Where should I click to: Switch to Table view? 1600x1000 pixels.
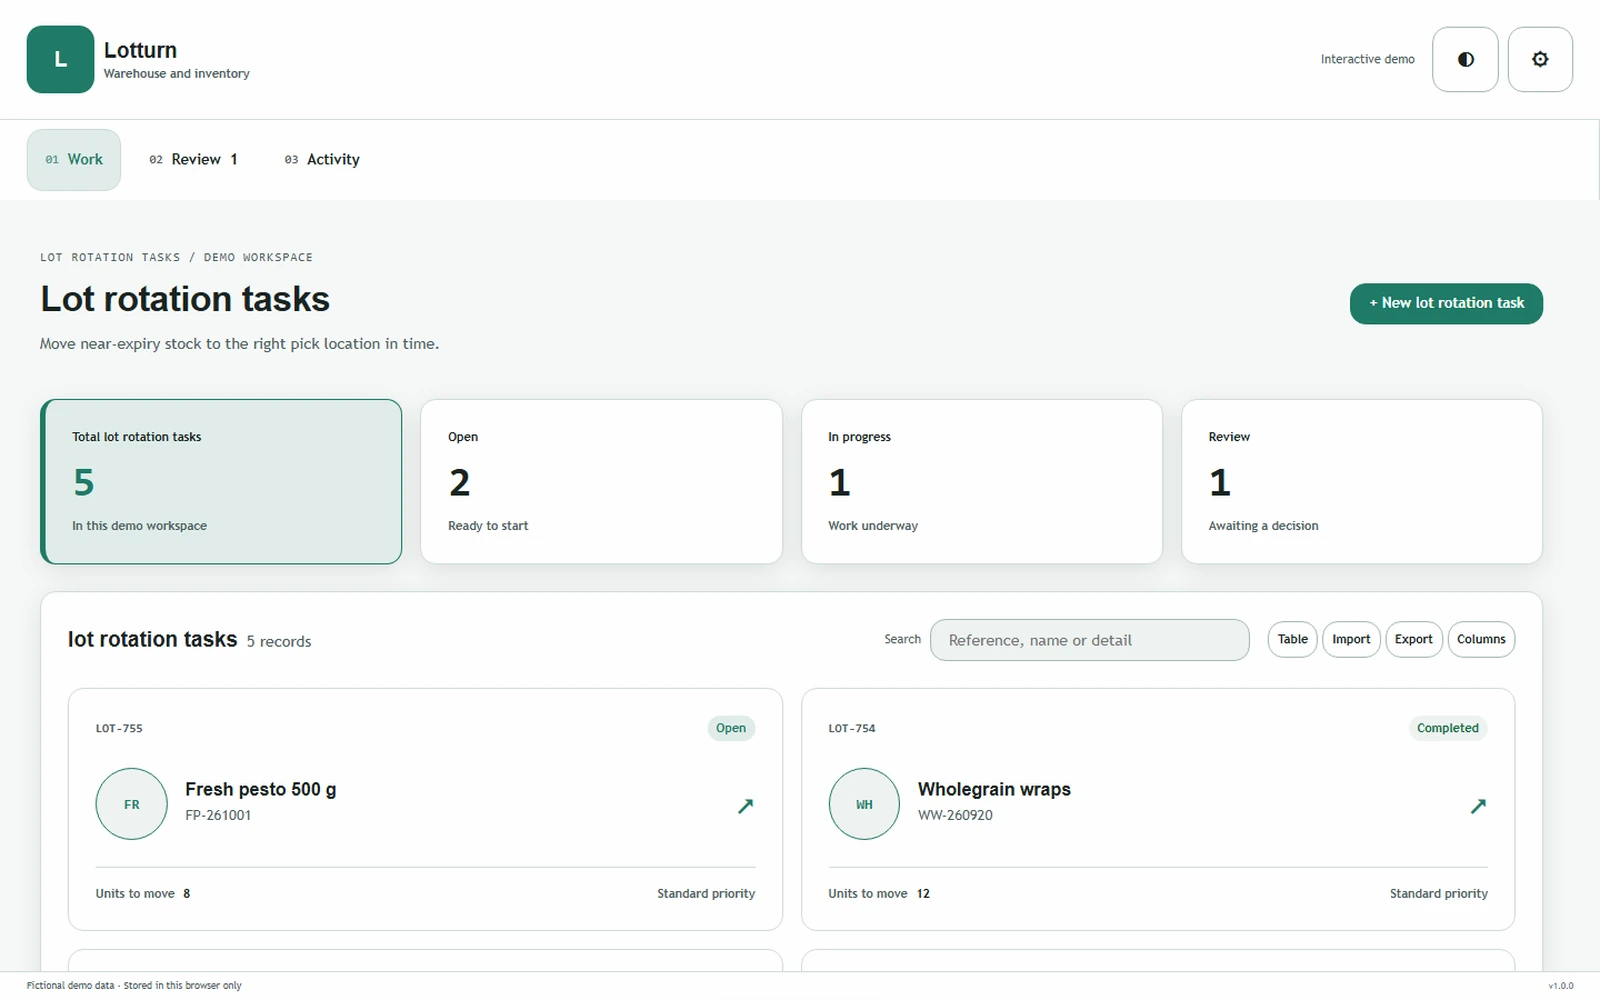(1292, 639)
